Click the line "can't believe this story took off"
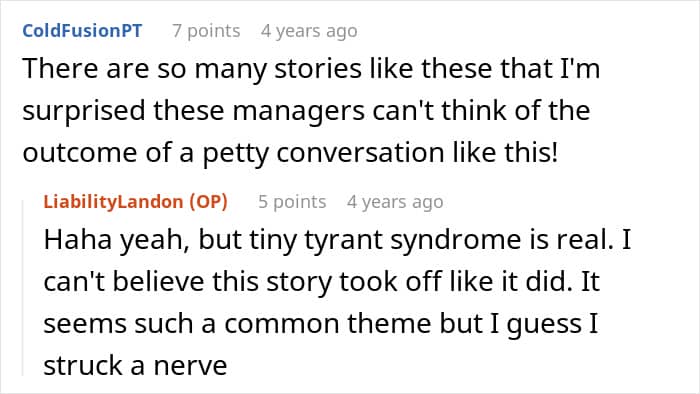The height and width of the screenshot is (394, 700). click(x=321, y=282)
